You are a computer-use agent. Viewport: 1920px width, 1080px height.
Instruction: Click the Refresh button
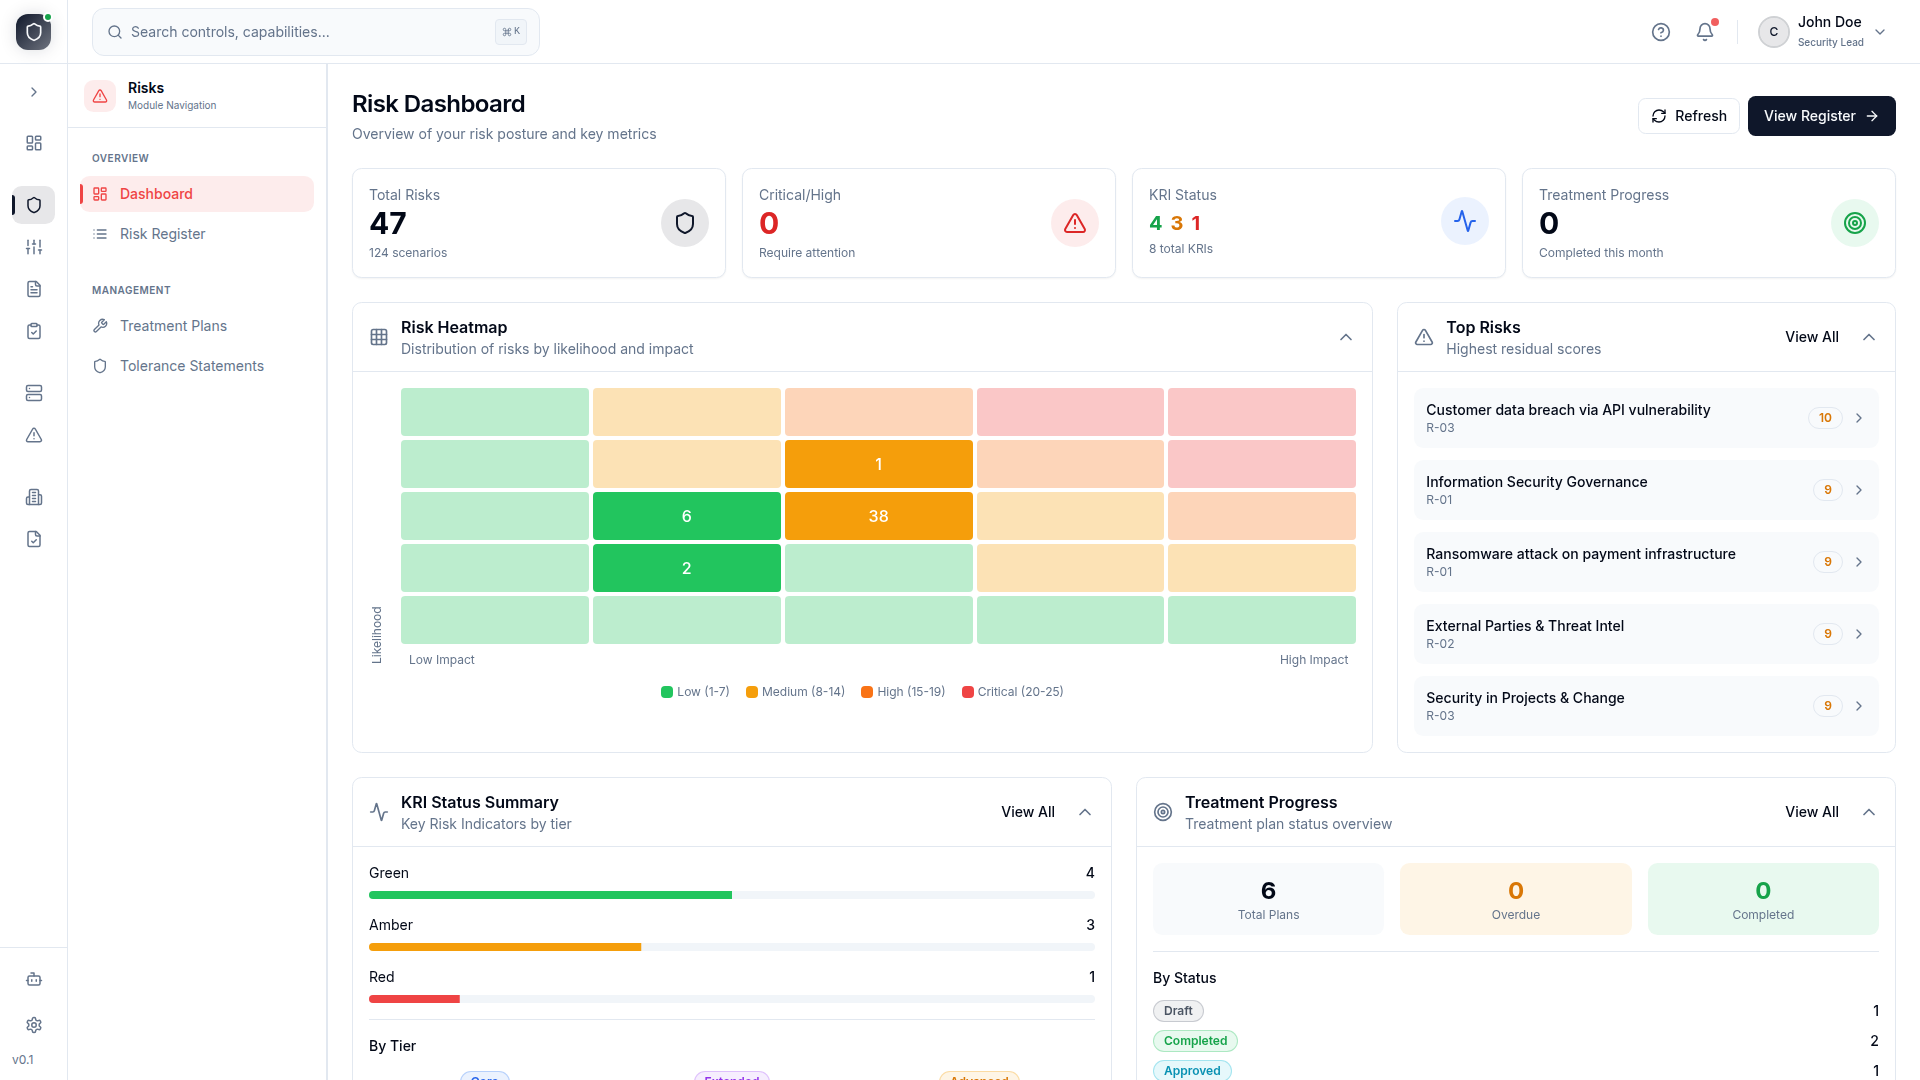click(1688, 116)
